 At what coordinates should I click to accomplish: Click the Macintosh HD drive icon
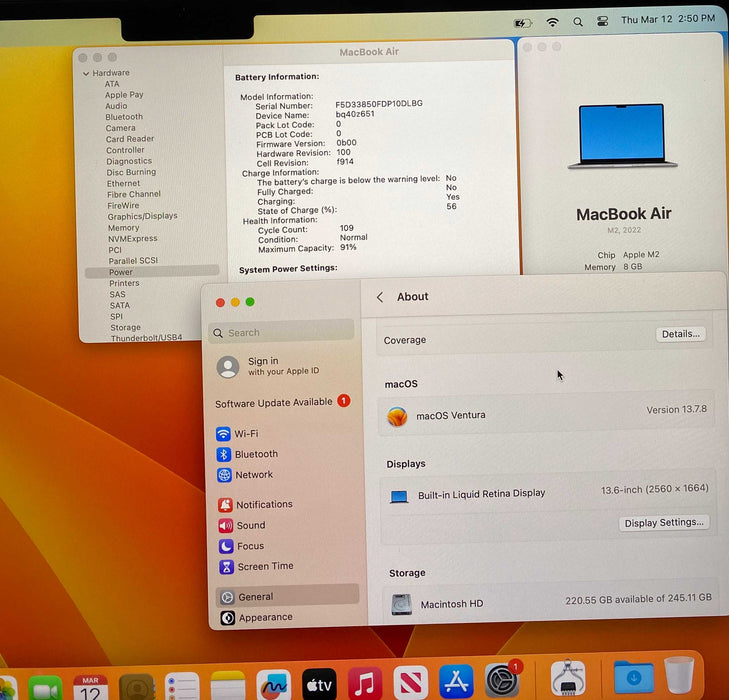tap(401, 604)
